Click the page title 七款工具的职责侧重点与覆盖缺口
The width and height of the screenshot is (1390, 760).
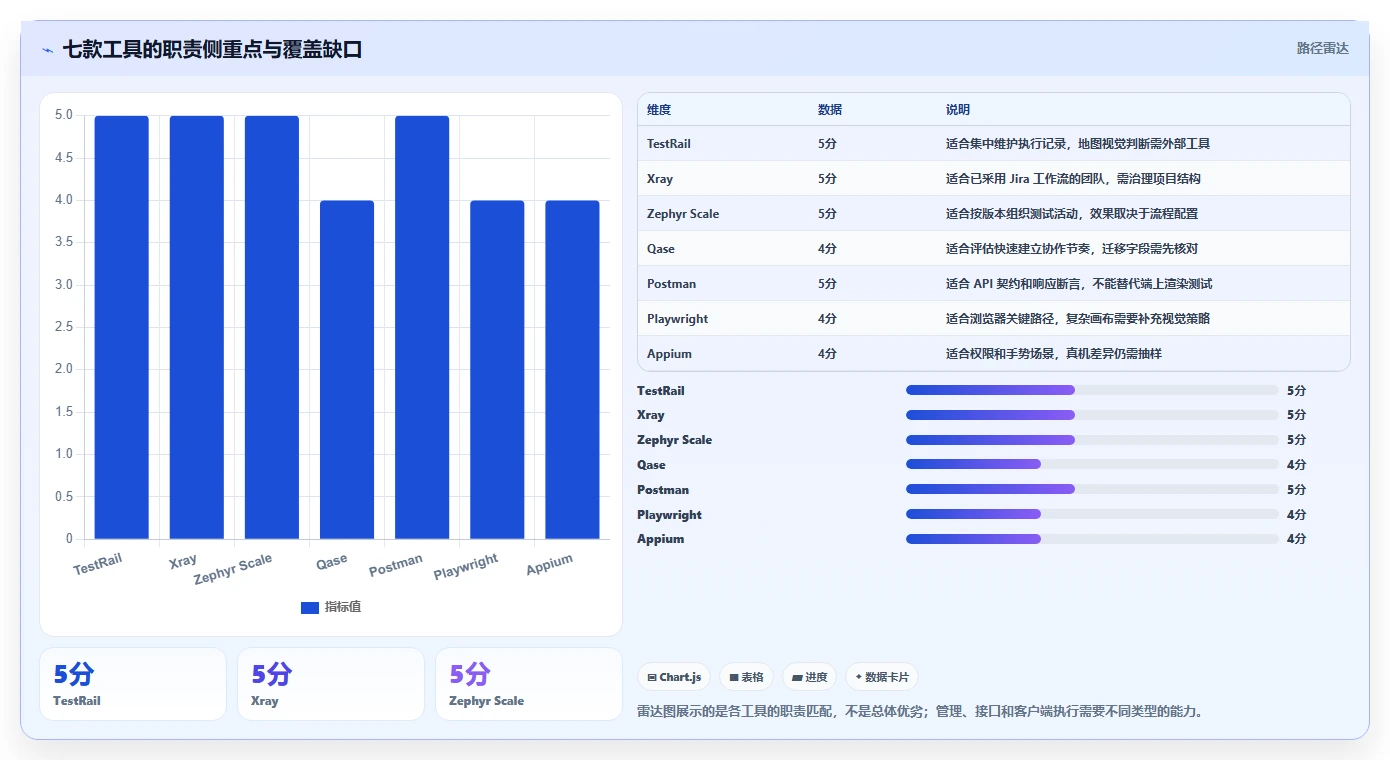point(212,49)
